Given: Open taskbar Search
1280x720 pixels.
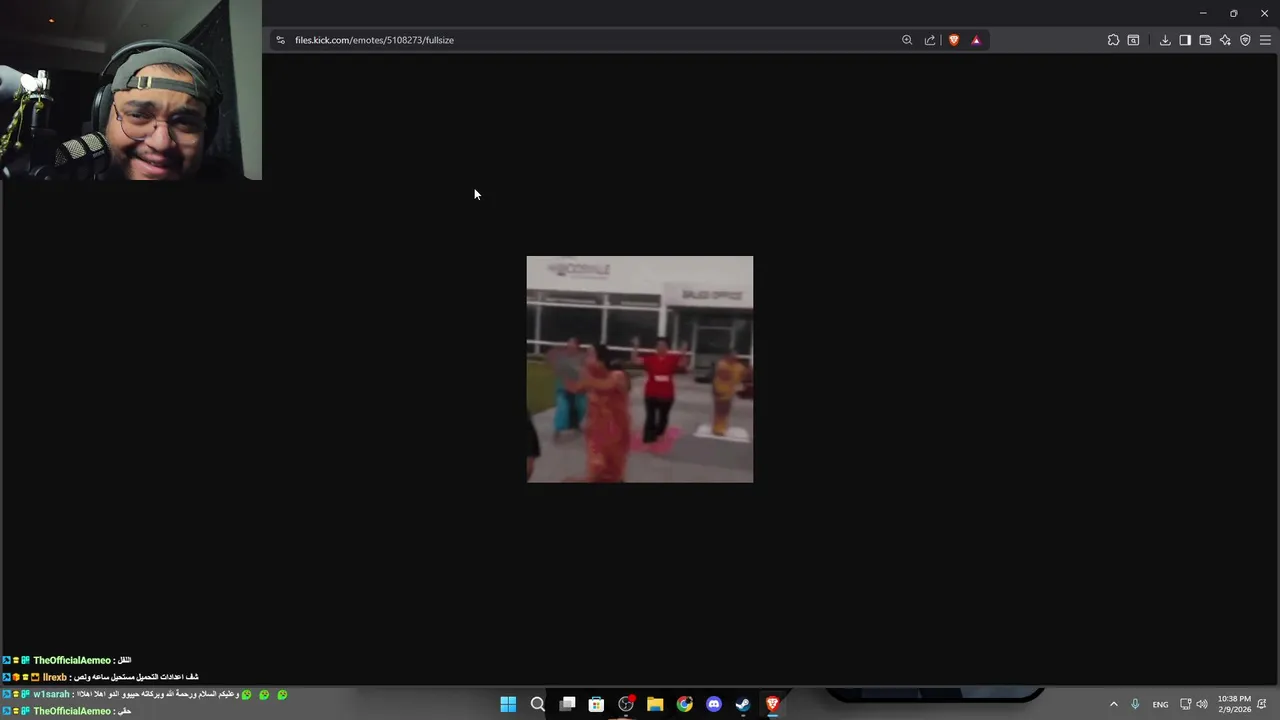Looking at the screenshot, I should click(x=537, y=704).
